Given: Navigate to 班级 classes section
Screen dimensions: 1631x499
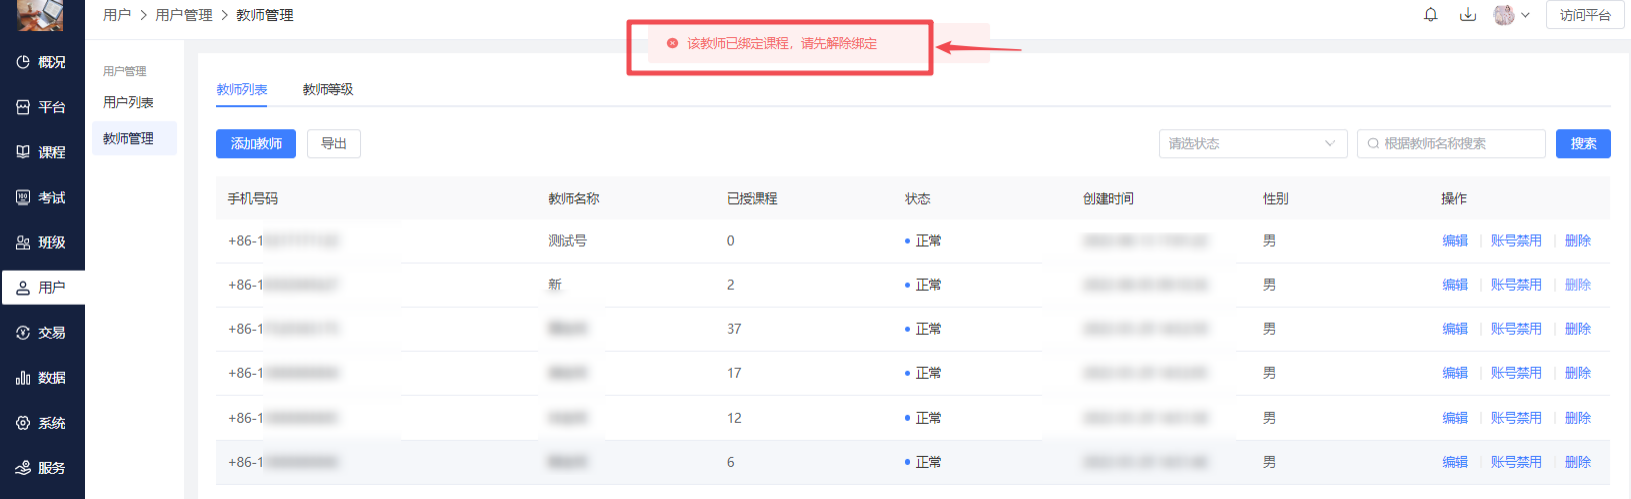Looking at the screenshot, I should (42, 243).
